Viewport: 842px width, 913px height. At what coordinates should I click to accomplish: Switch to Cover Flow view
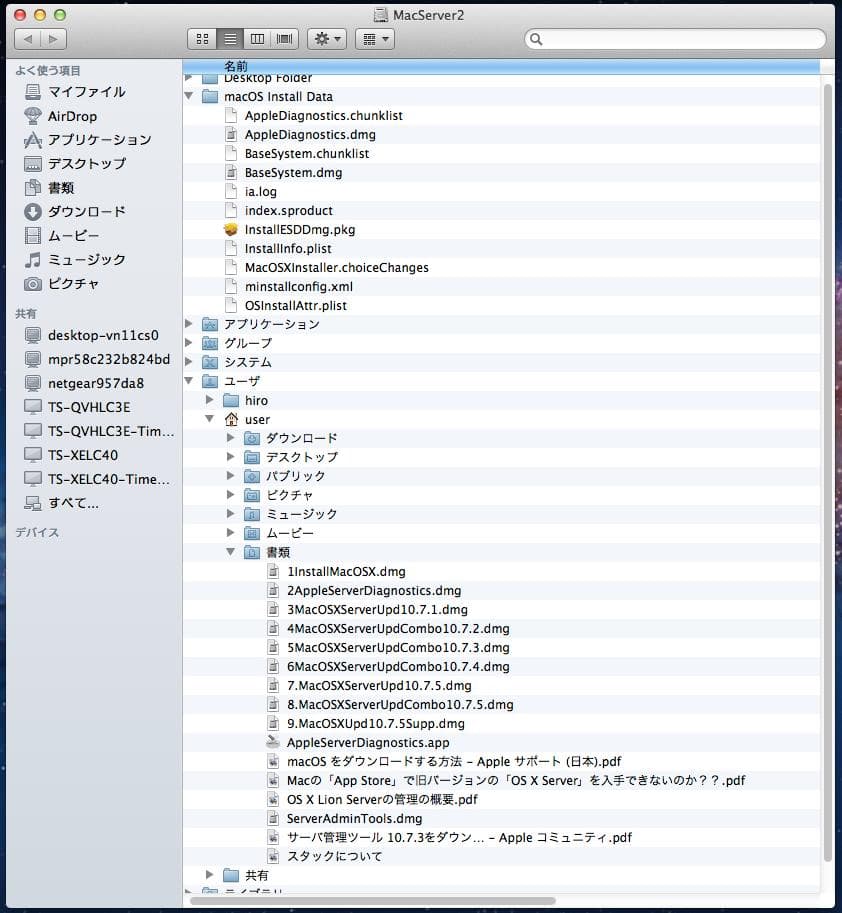[283, 38]
